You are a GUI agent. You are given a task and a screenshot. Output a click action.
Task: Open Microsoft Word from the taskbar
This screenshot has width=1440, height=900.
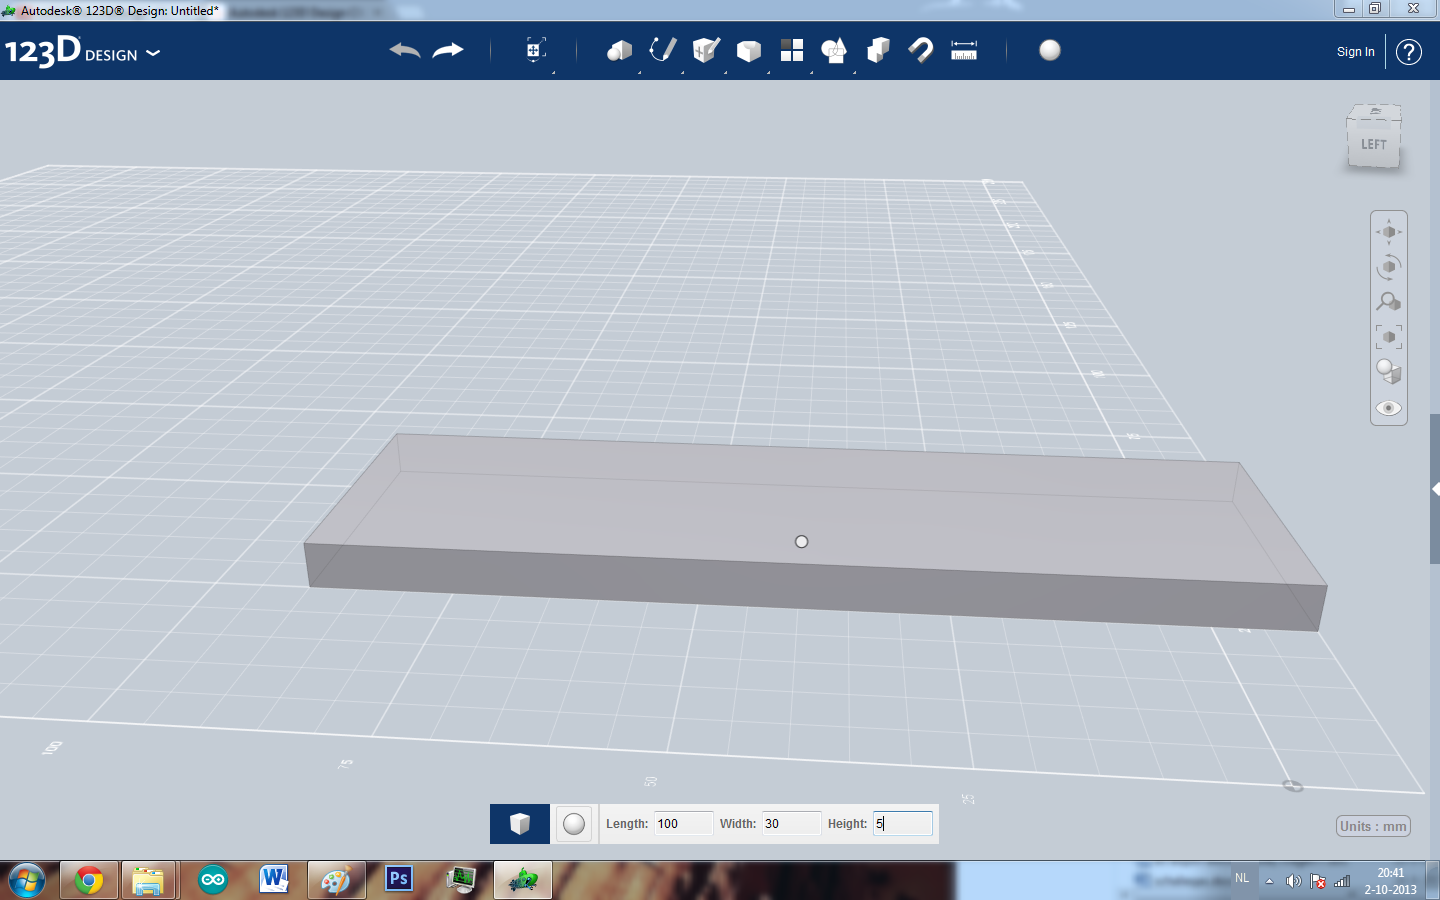[x=274, y=880]
